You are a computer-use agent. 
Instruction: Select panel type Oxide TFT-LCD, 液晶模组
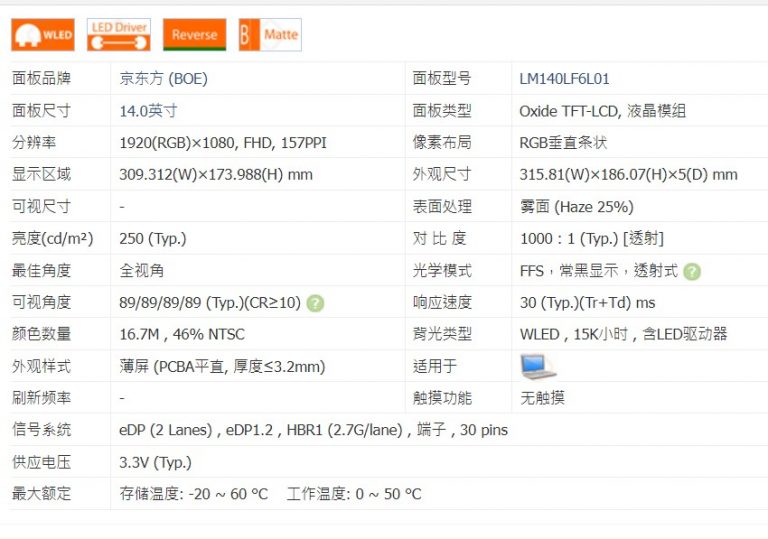(x=602, y=111)
